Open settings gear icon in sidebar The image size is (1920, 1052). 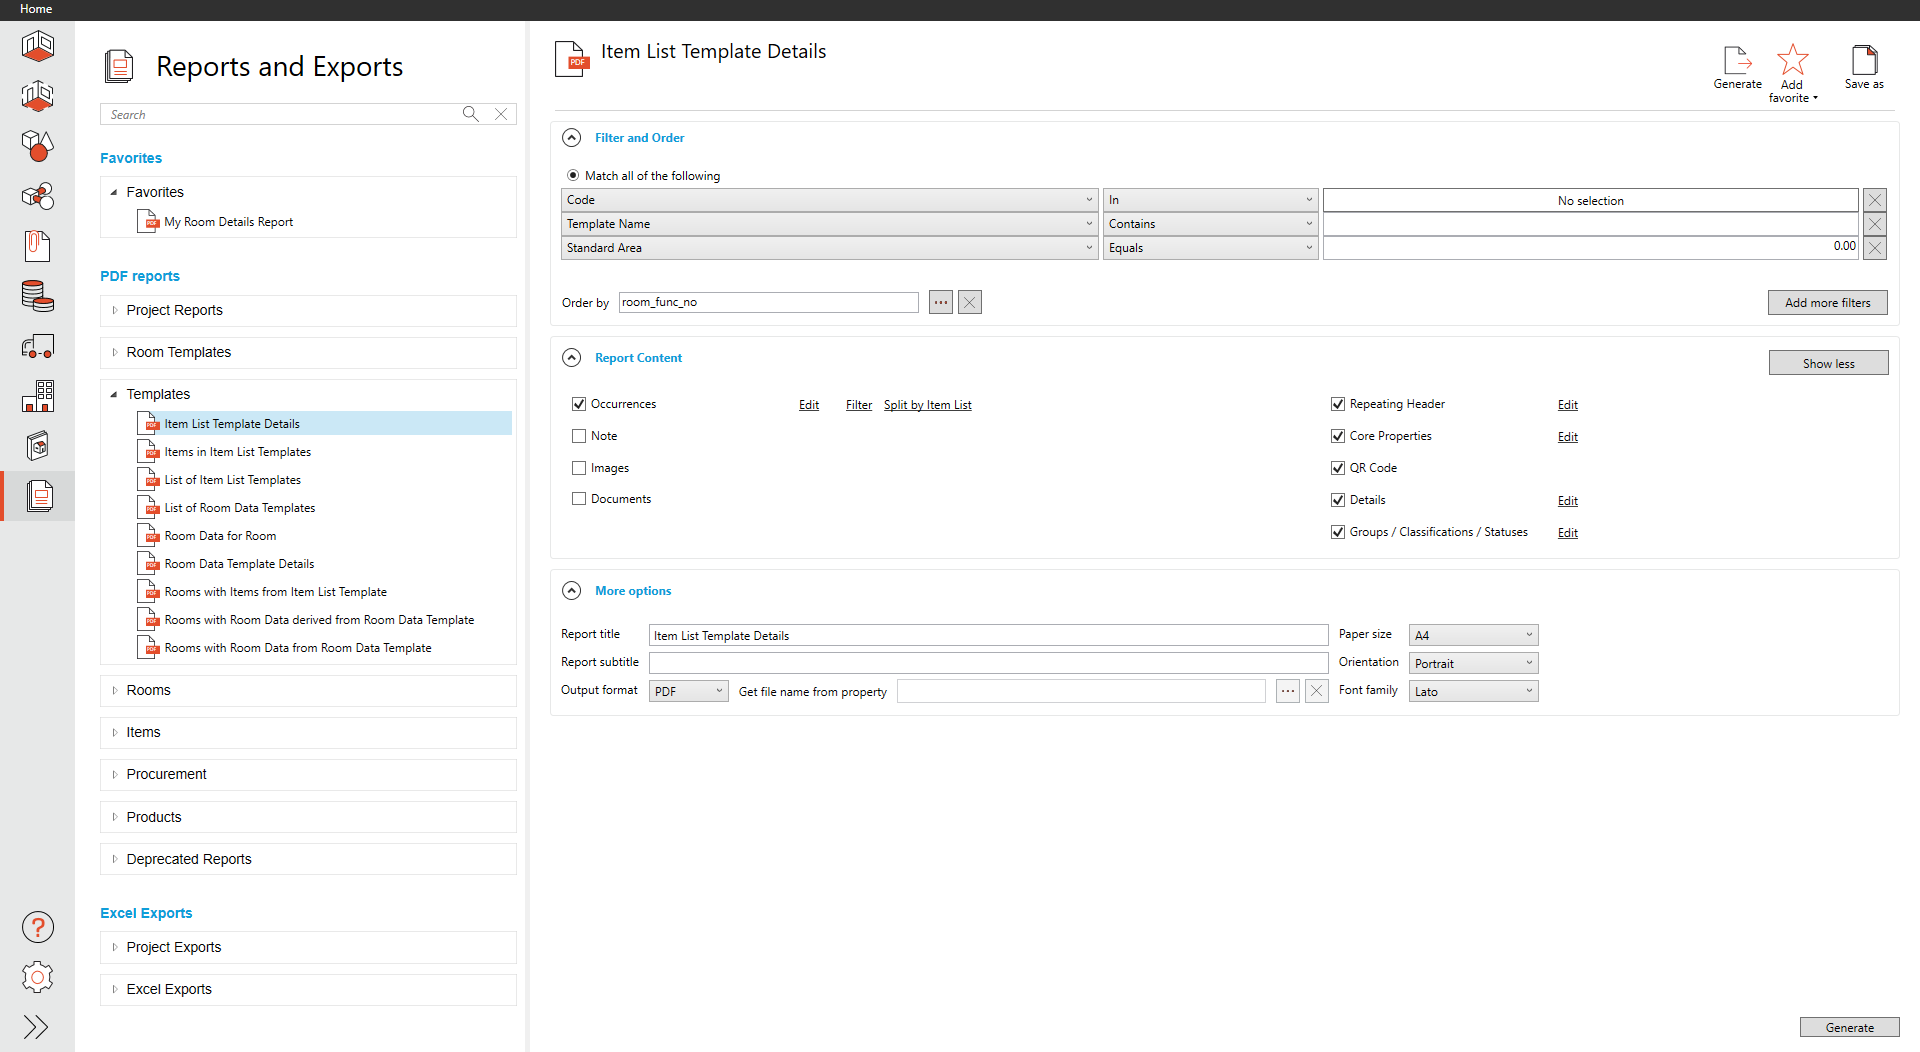(38, 977)
